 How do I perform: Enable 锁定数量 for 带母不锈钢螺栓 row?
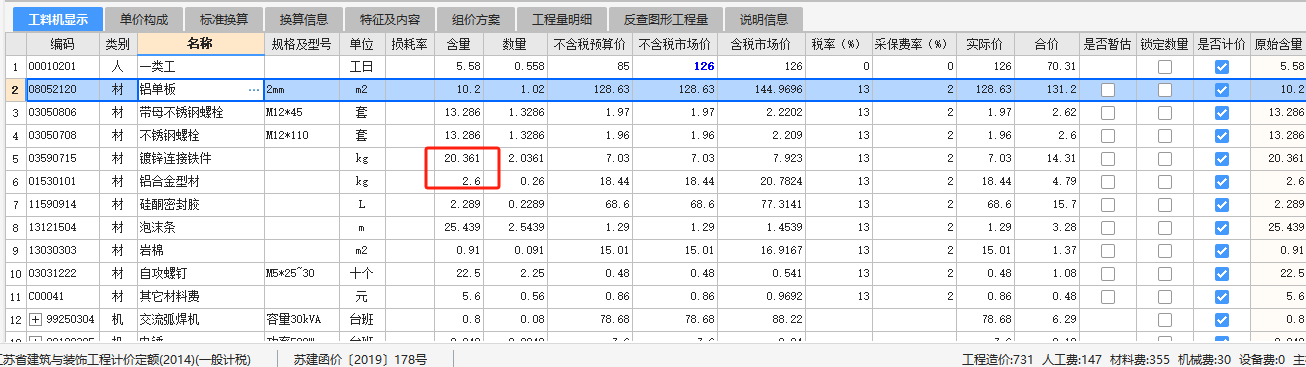point(1165,112)
